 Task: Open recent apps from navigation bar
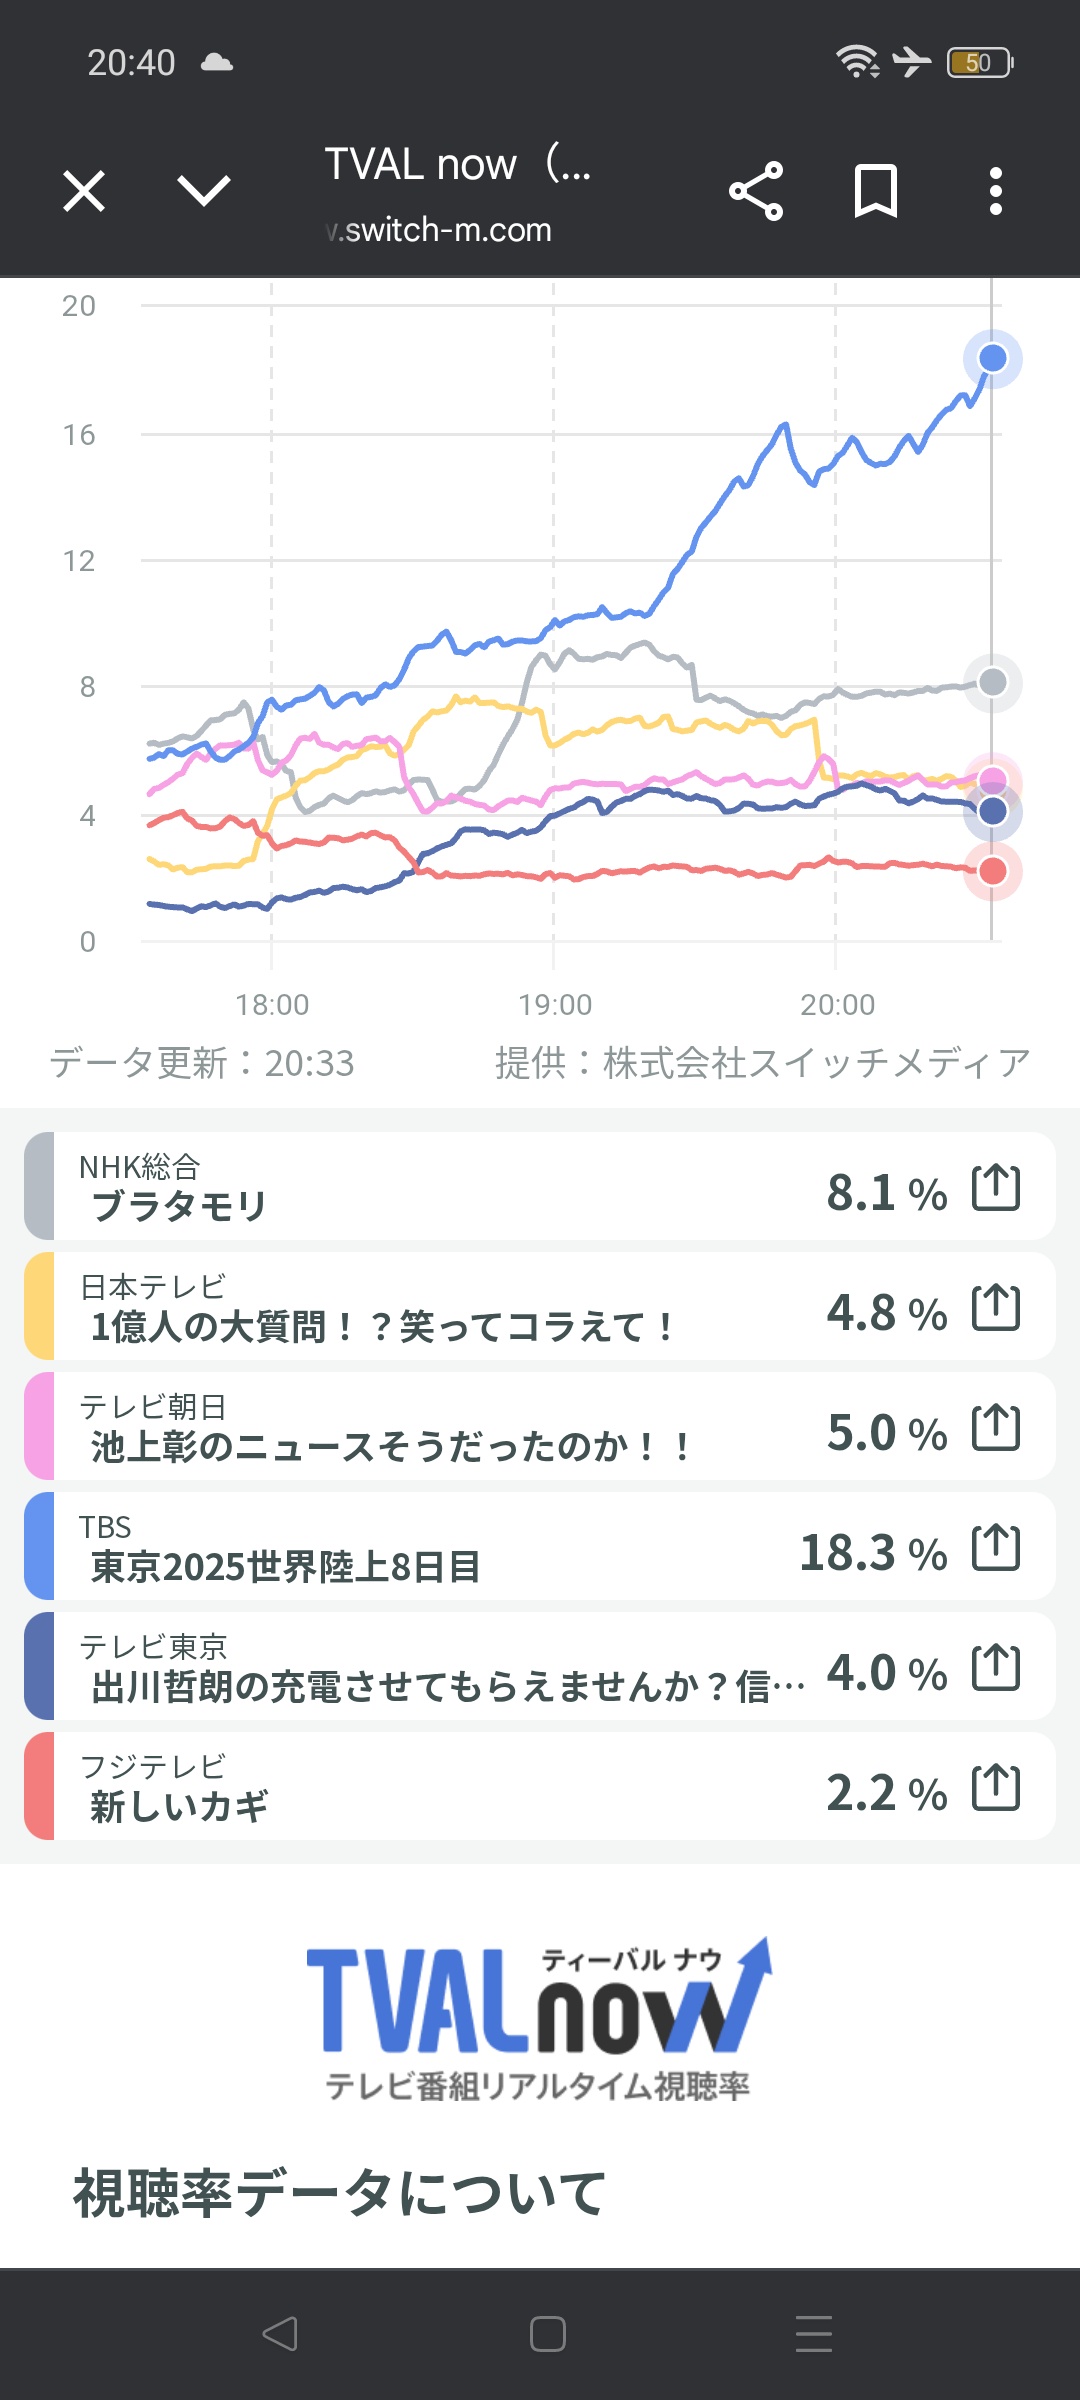click(813, 2334)
